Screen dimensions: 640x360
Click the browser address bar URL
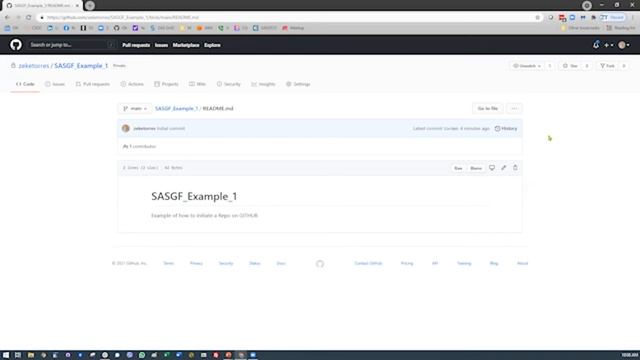[123, 18]
